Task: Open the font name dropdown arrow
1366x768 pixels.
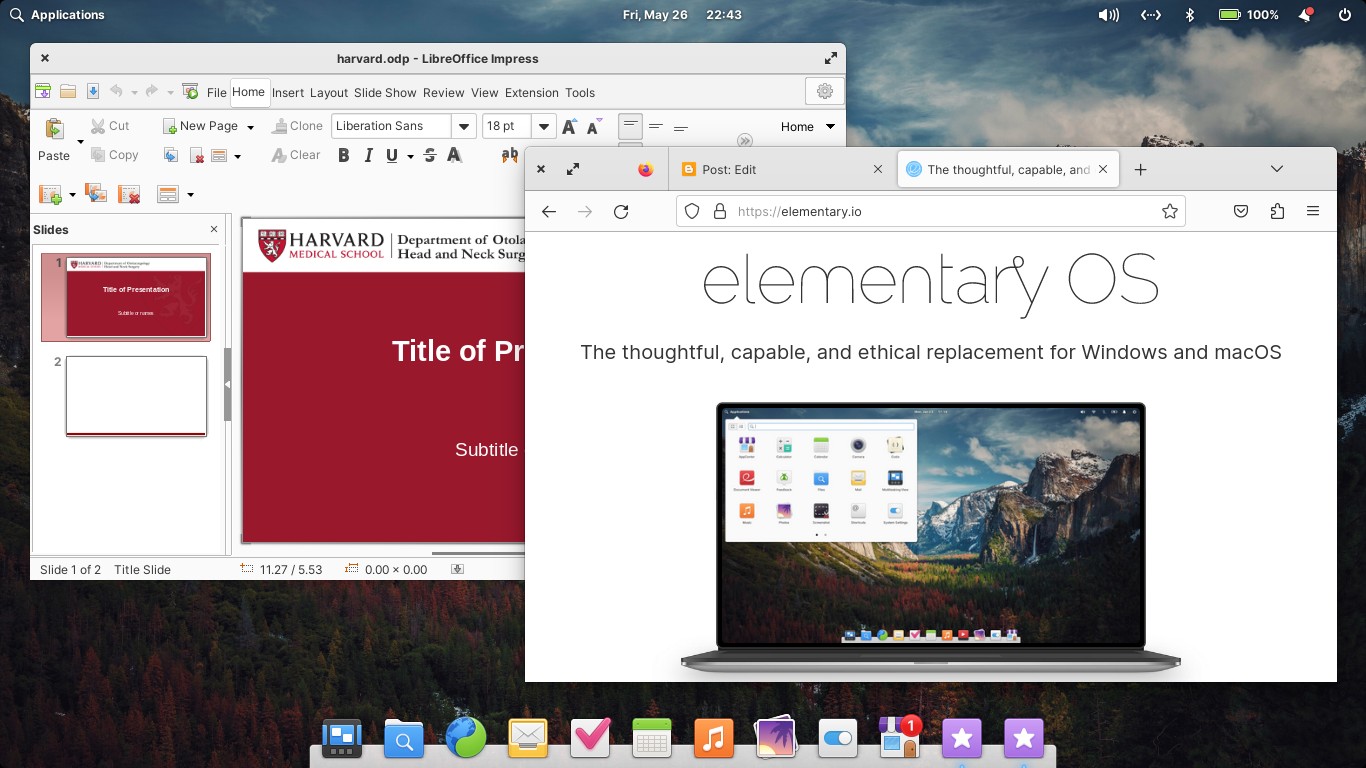Action: point(463,126)
